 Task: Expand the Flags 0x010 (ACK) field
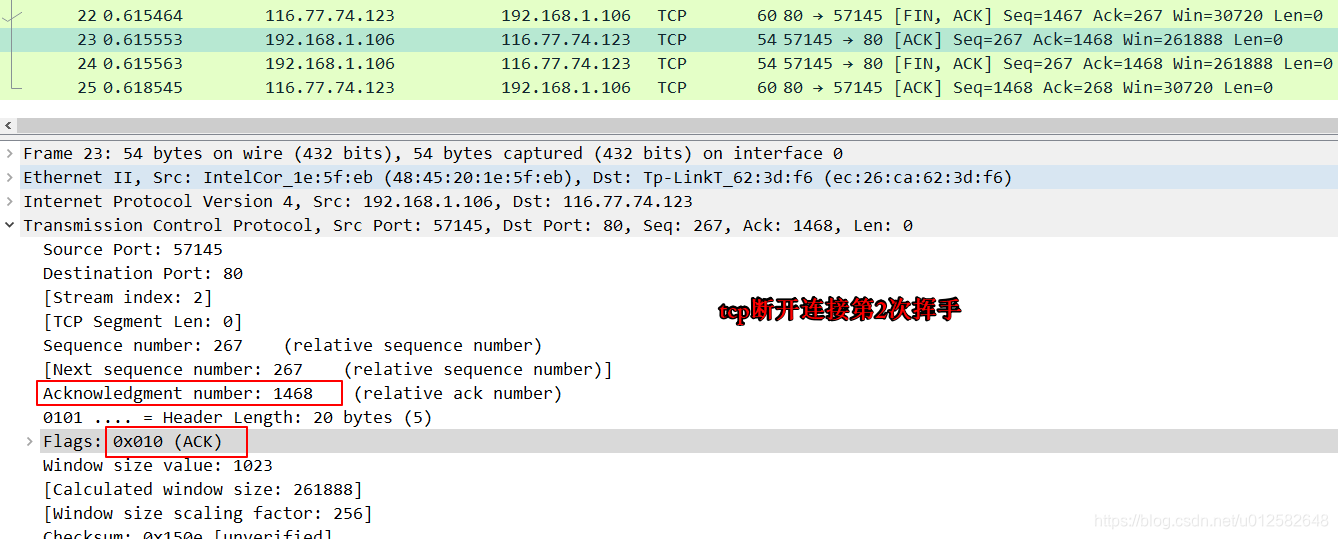click(30, 441)
